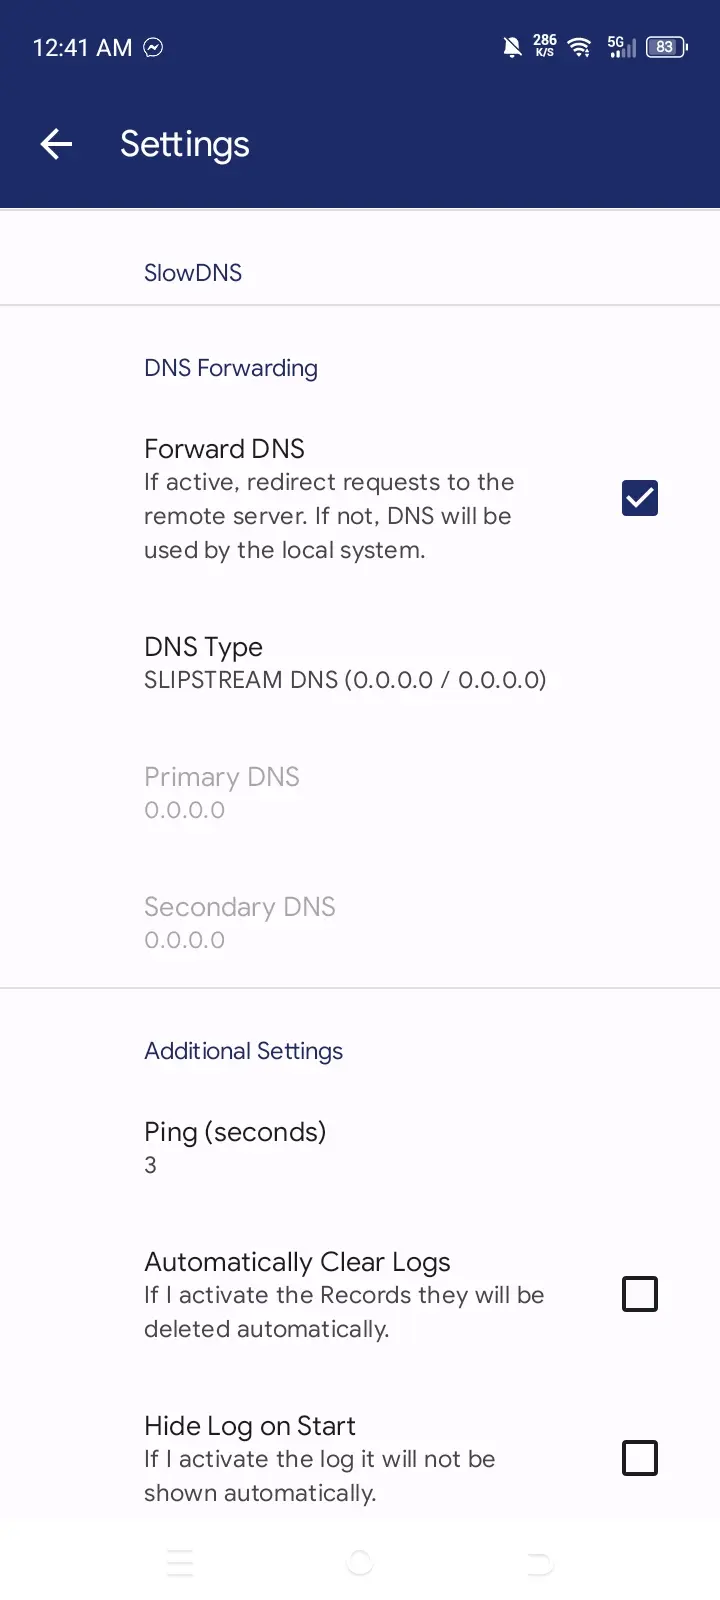
Task: Open the Ping (seconds) setting
Action: point(360,1147)
